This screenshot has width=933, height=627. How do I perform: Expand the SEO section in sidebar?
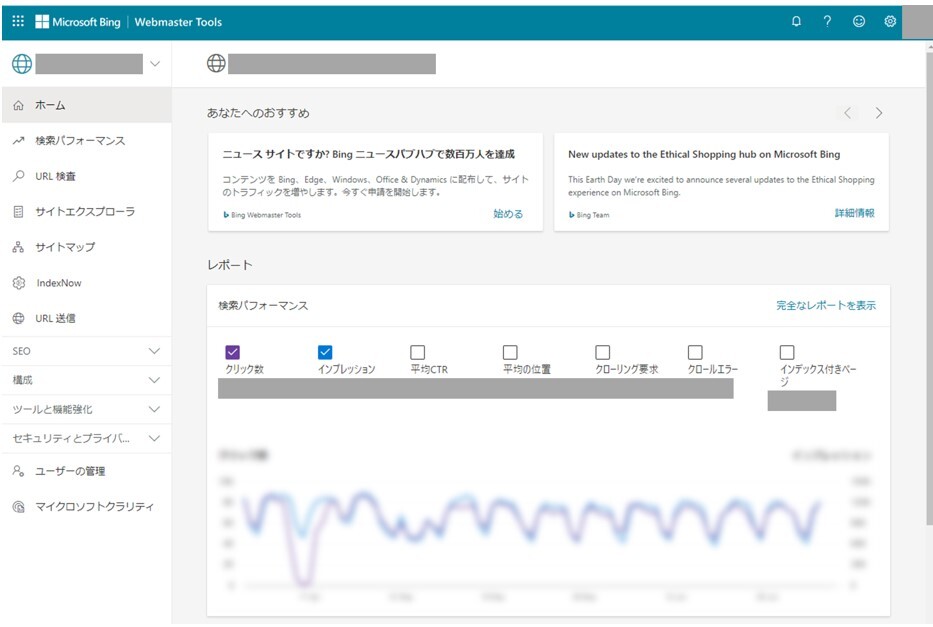(x=154, y=351)
